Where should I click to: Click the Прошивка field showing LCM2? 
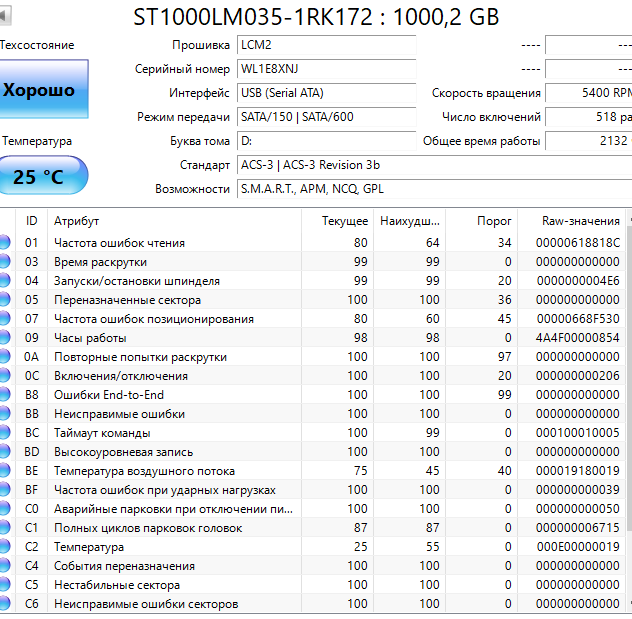click(326, 45)
